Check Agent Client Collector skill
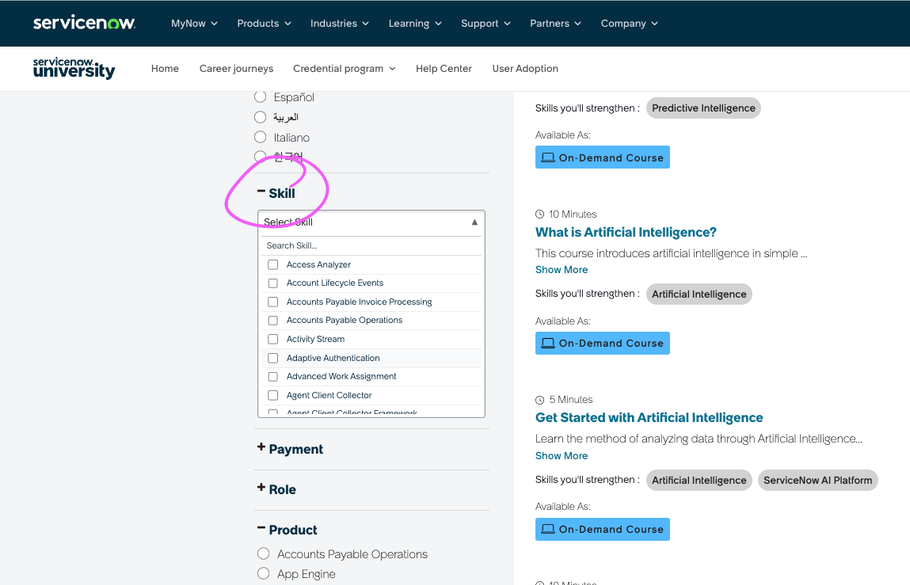Screen dimensions: 910x585 (273, 395)
